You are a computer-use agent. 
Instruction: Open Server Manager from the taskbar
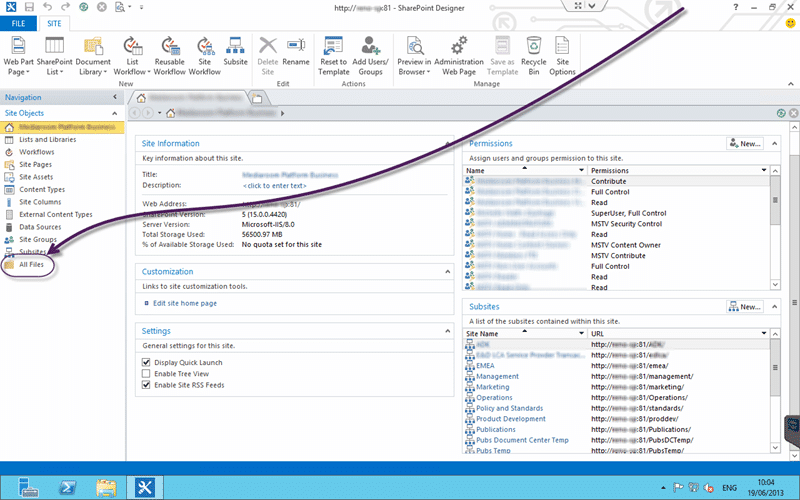click(x=28, y=487)
